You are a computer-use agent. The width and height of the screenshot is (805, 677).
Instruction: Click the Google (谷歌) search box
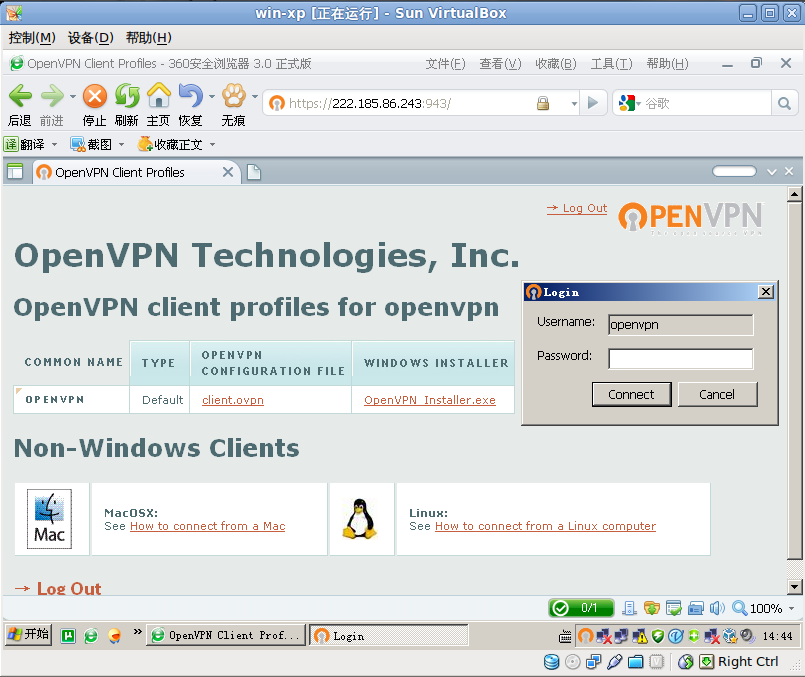click(706, 104)
